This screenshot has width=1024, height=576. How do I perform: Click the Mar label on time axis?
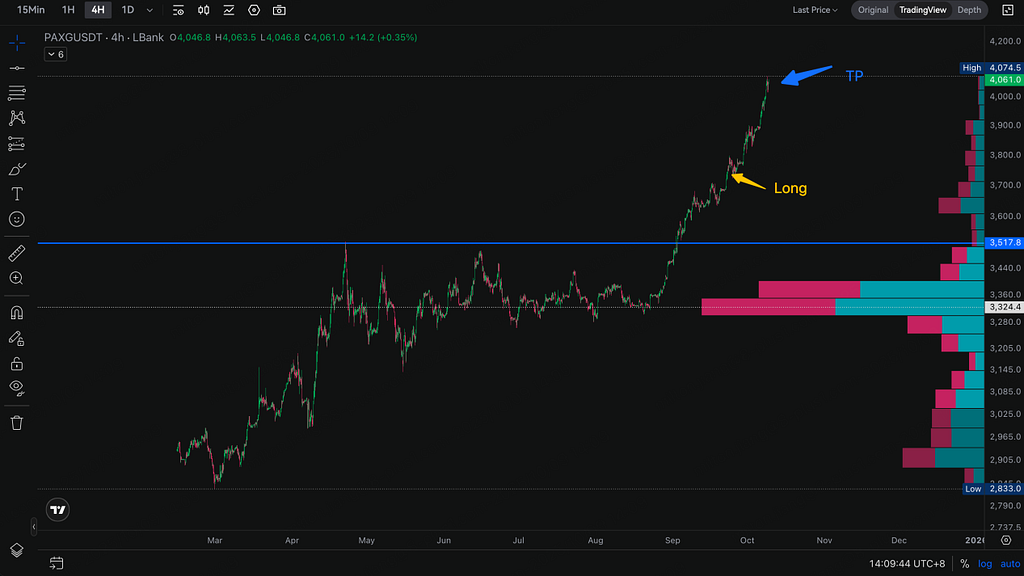pos(215,540)
